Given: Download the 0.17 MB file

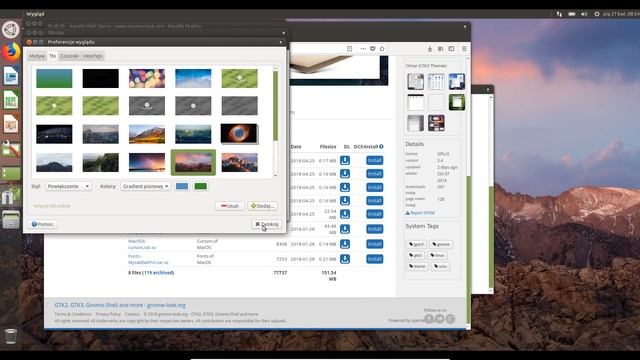Looking at the screenshot, I should pyautogui.click(x=345, y=160).
